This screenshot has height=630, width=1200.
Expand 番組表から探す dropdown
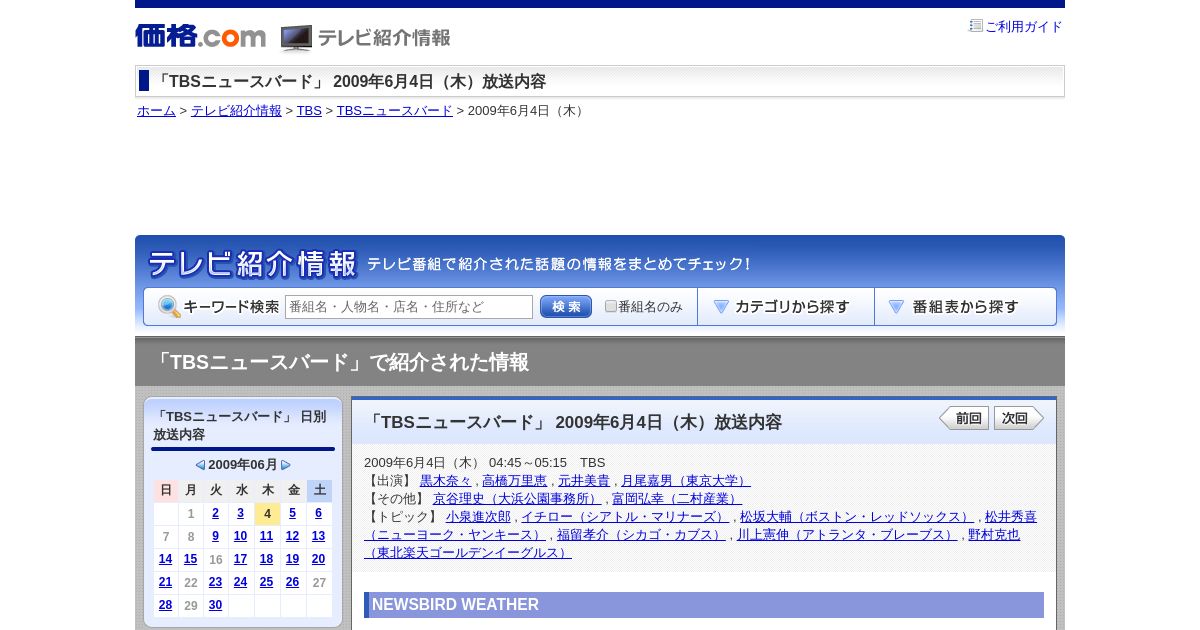(x=965, y=307)
